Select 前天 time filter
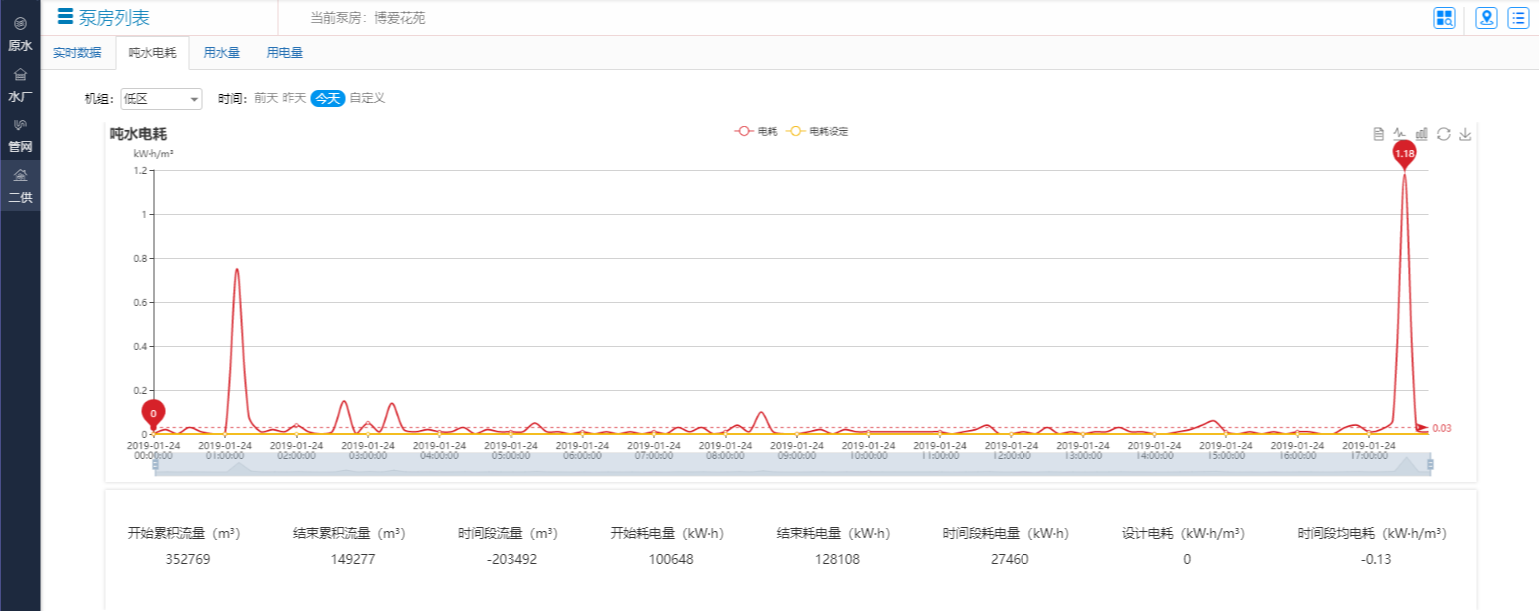Image resolution: width=1539 pixels, height=611 pixels. pyautogui.click(x=266, y=98)
